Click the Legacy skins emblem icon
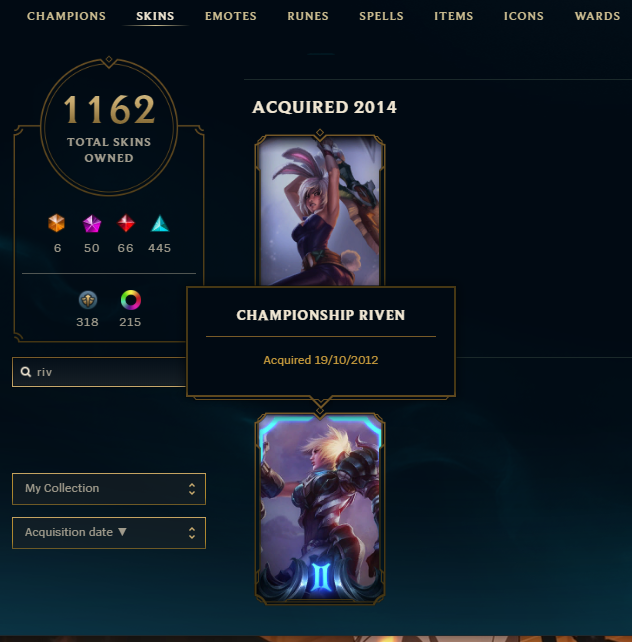The image size is (632, 642). [88, 300]
